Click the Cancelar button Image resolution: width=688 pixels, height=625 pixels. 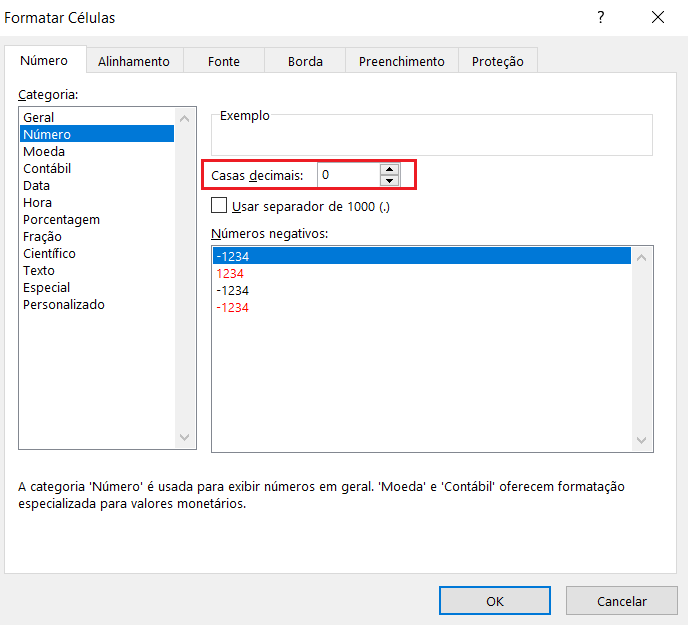(622, 601)
